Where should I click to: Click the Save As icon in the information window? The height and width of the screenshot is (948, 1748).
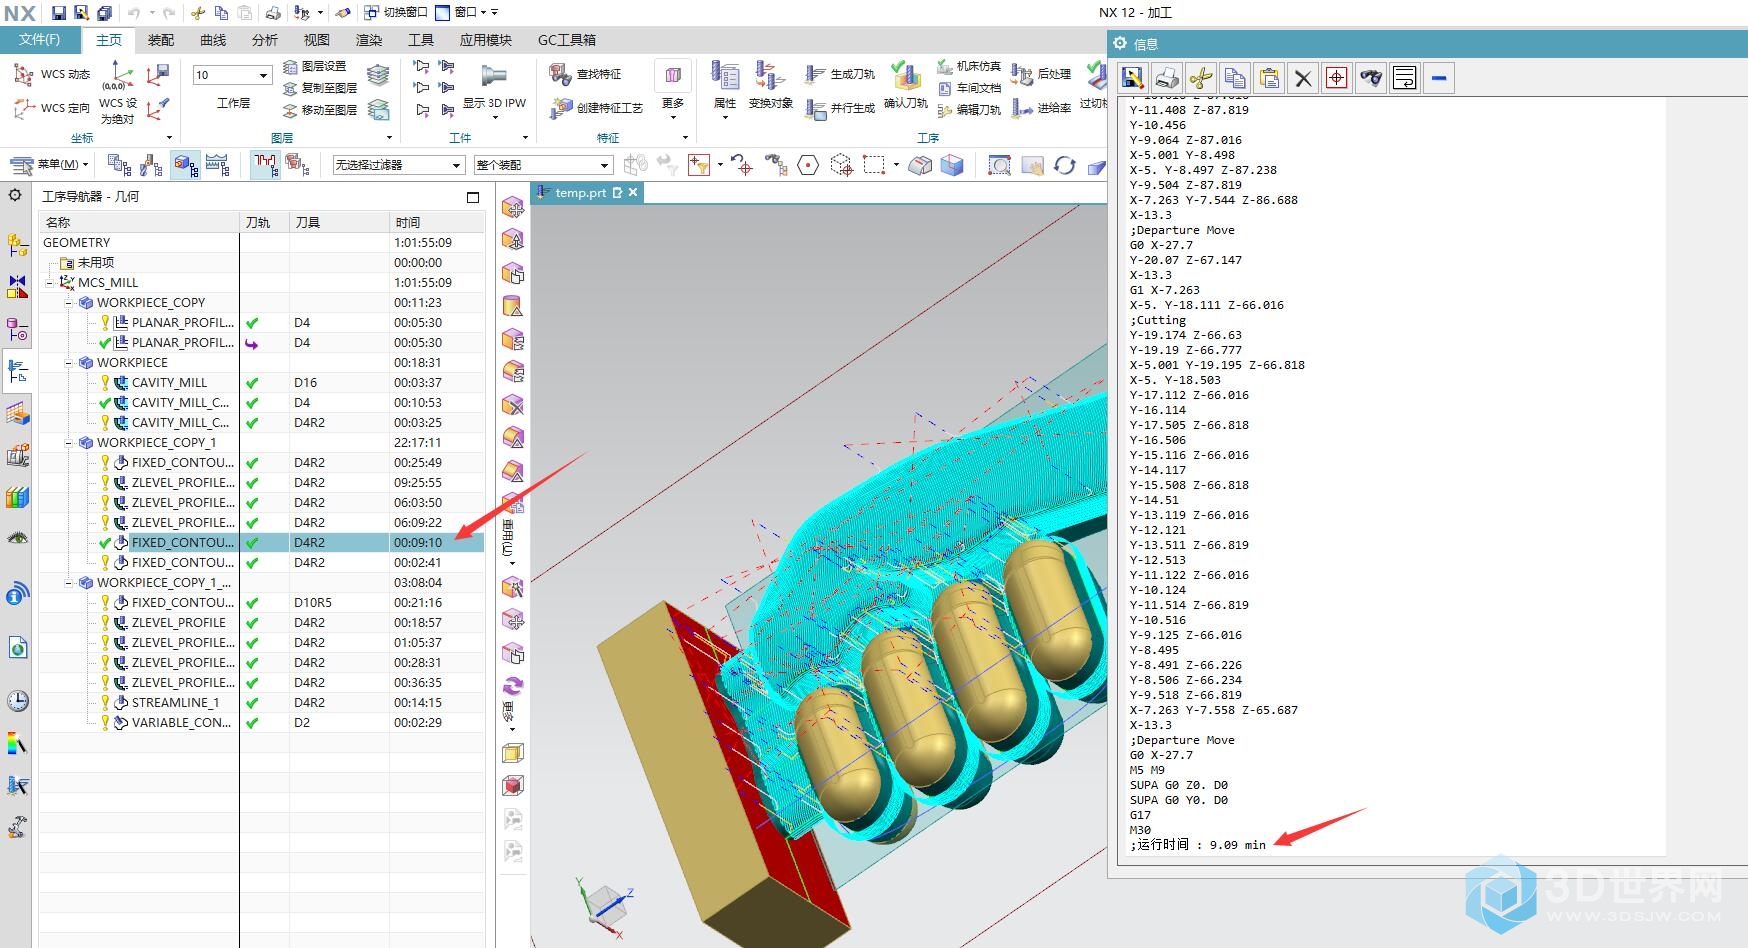[1132, 78]
